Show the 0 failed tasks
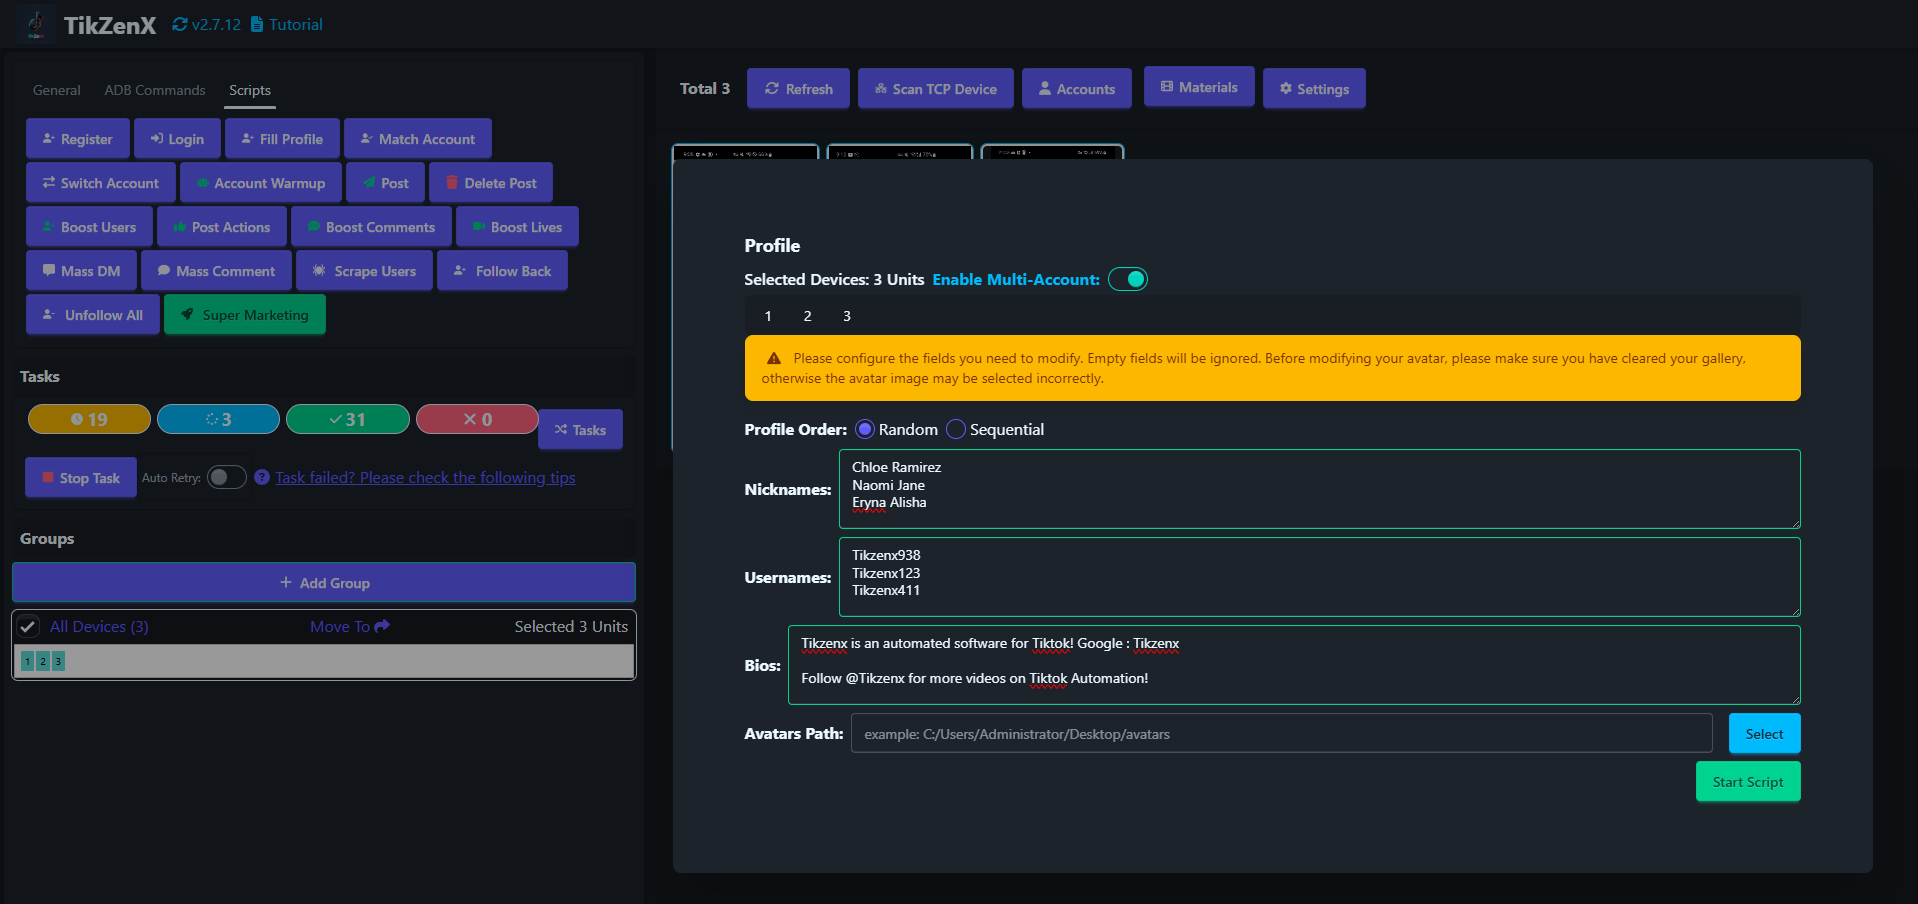 pos(477,419)
